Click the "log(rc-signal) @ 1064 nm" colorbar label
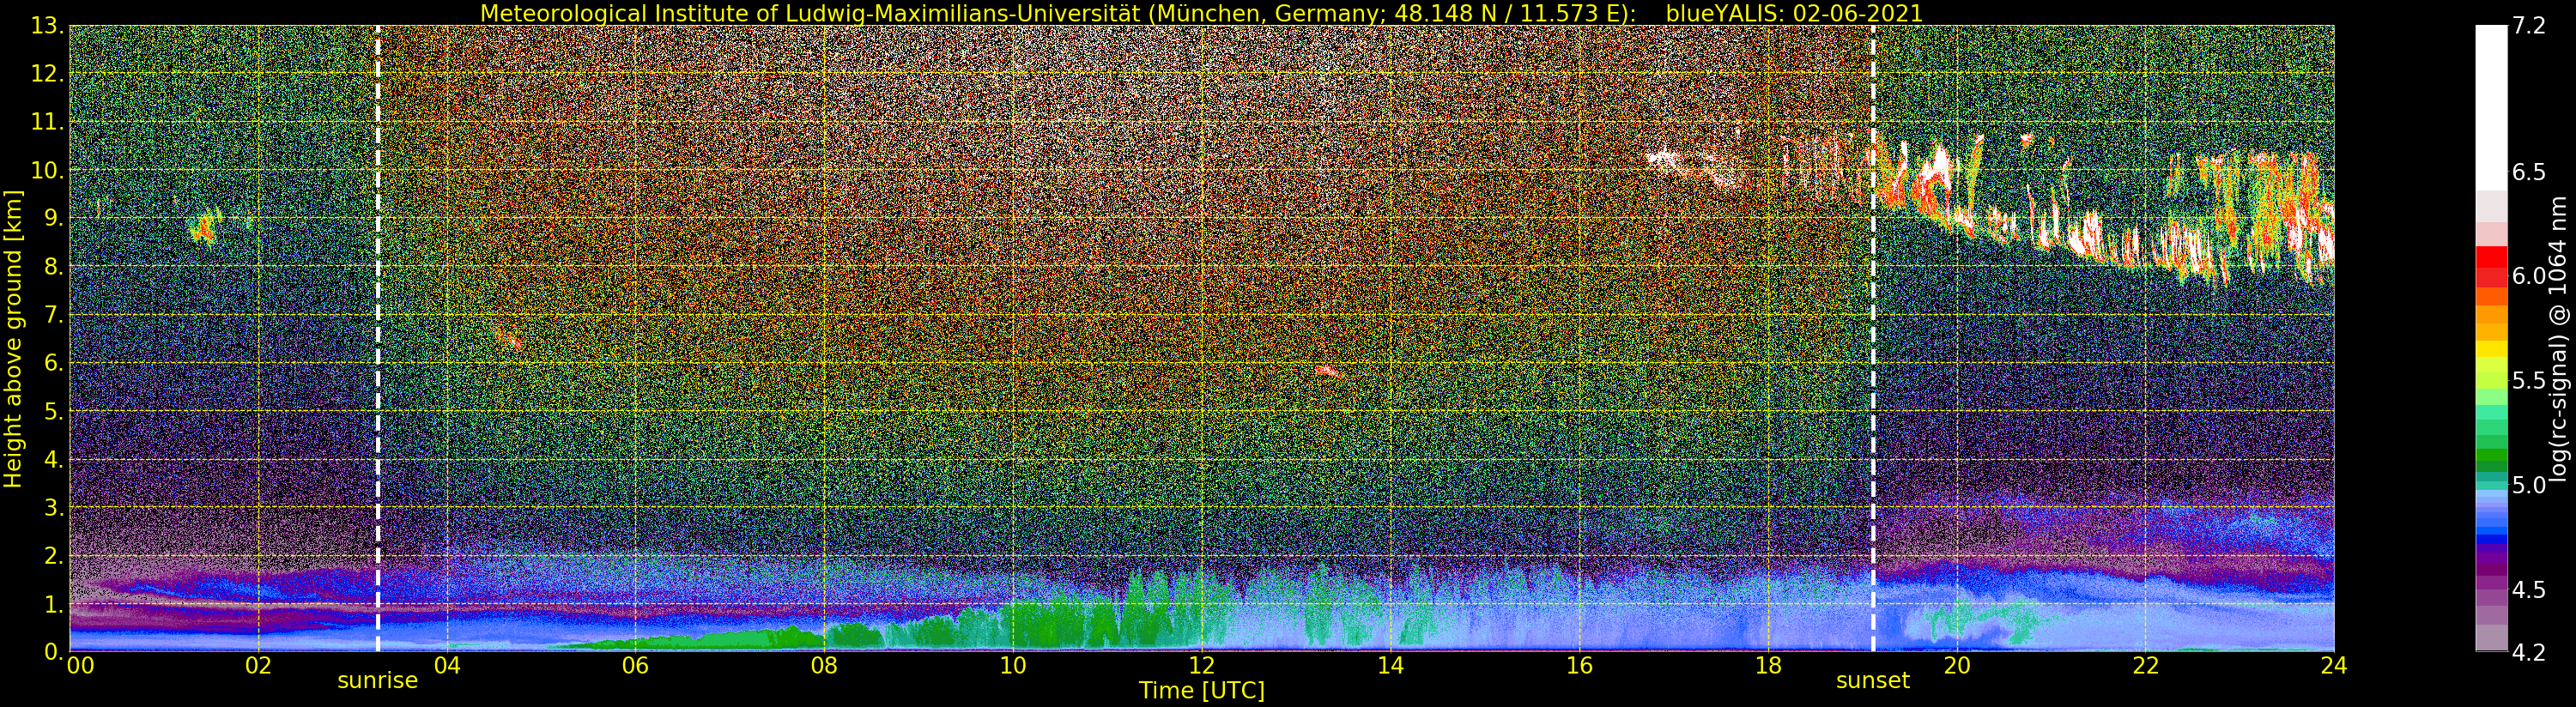This screenshot has height=707, width=2576. 2557,338
